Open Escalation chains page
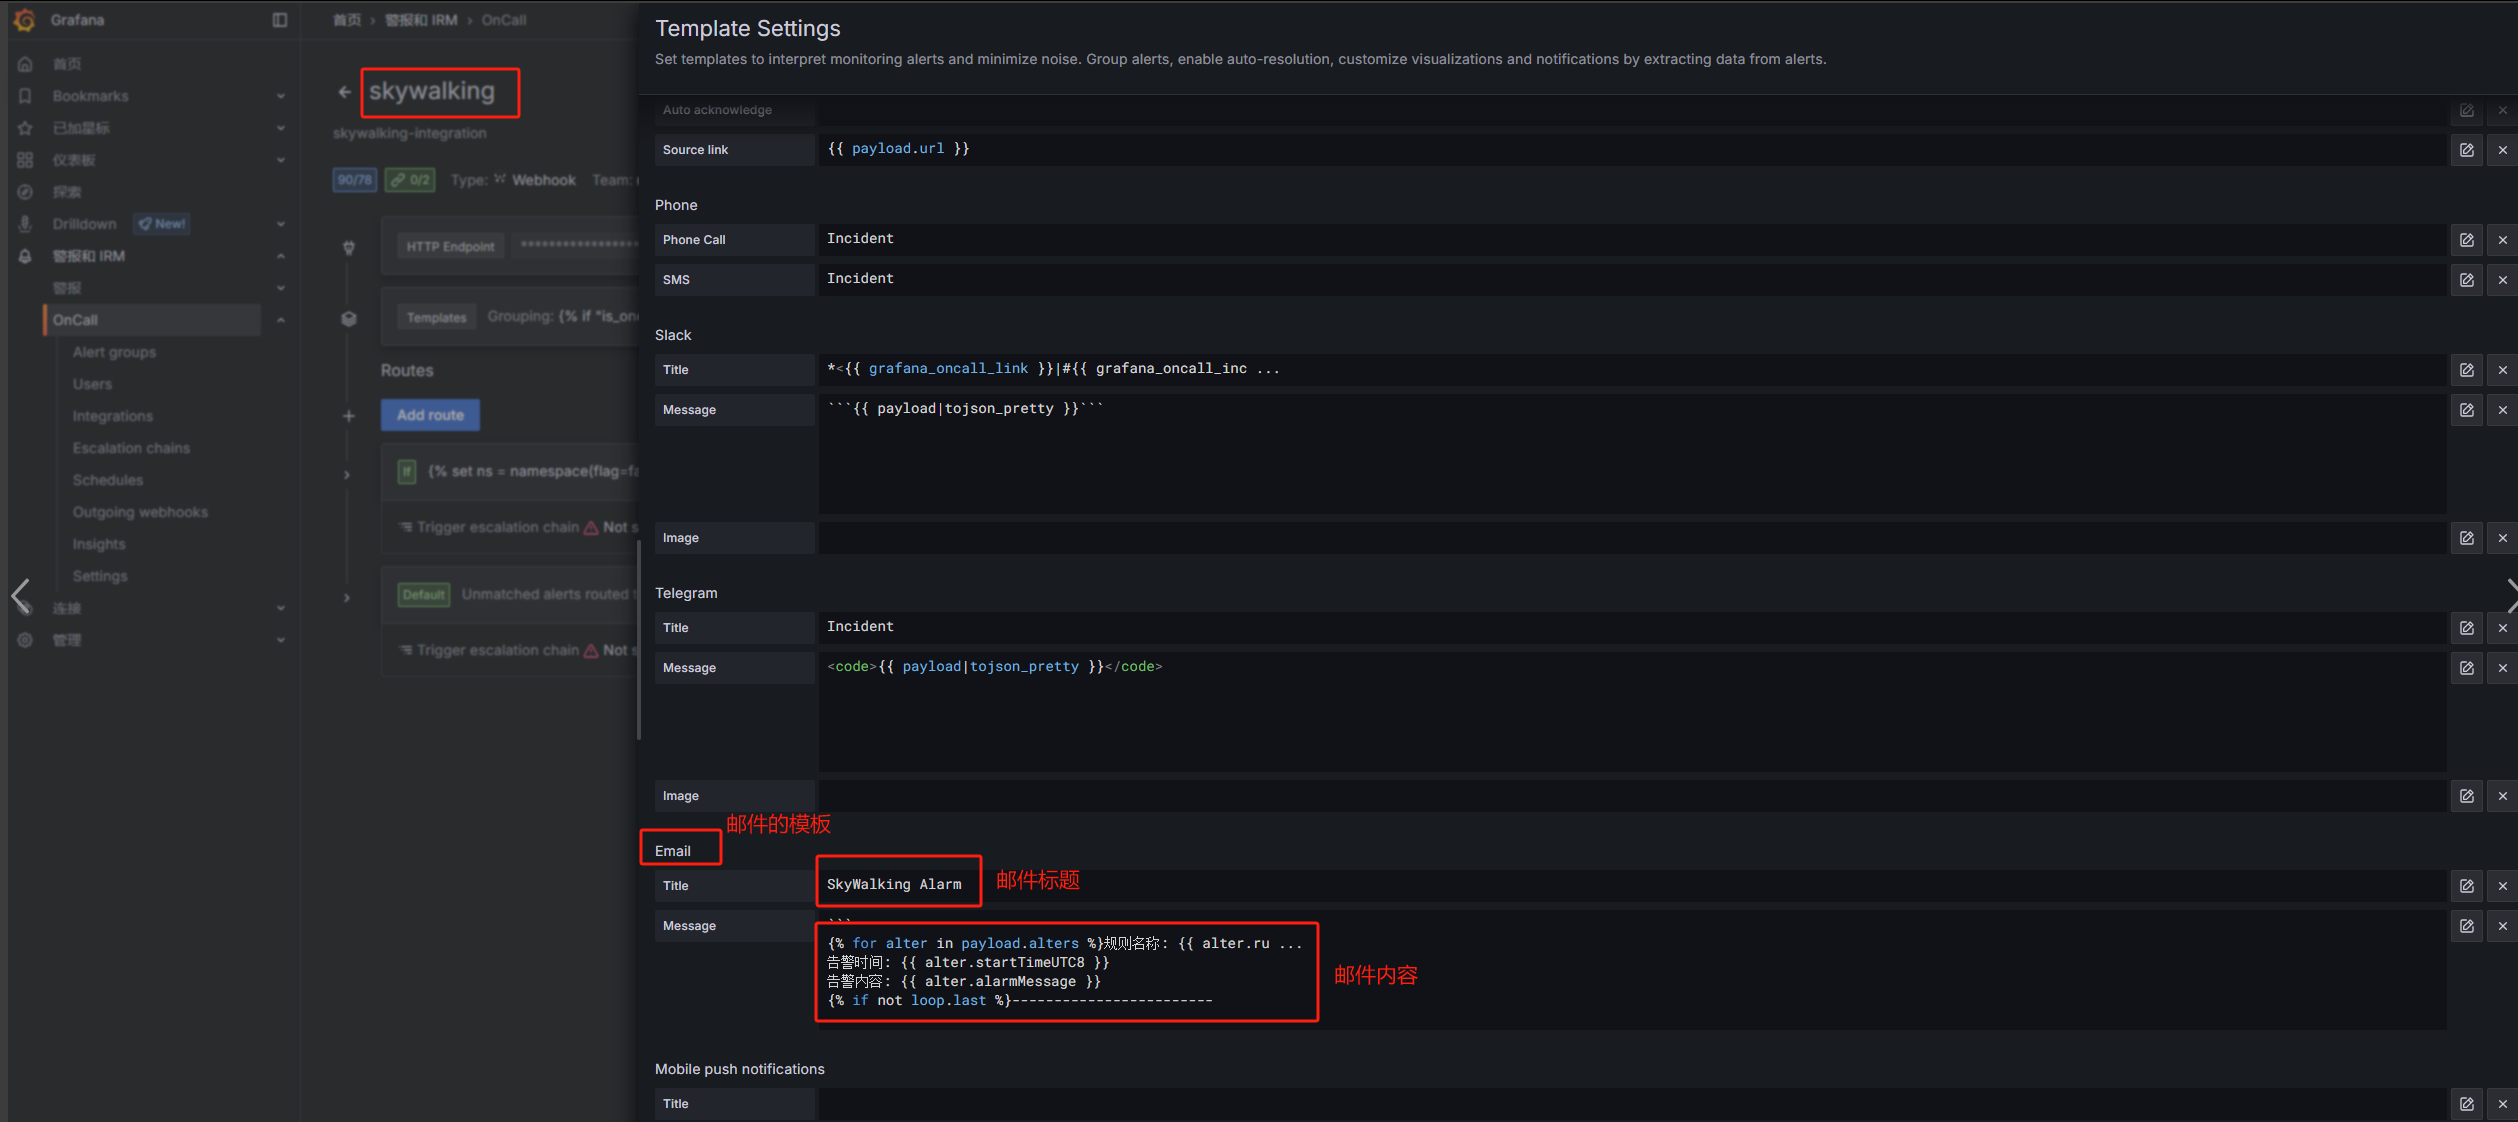Screen dimensions: 2518x1122 point(131,448)
